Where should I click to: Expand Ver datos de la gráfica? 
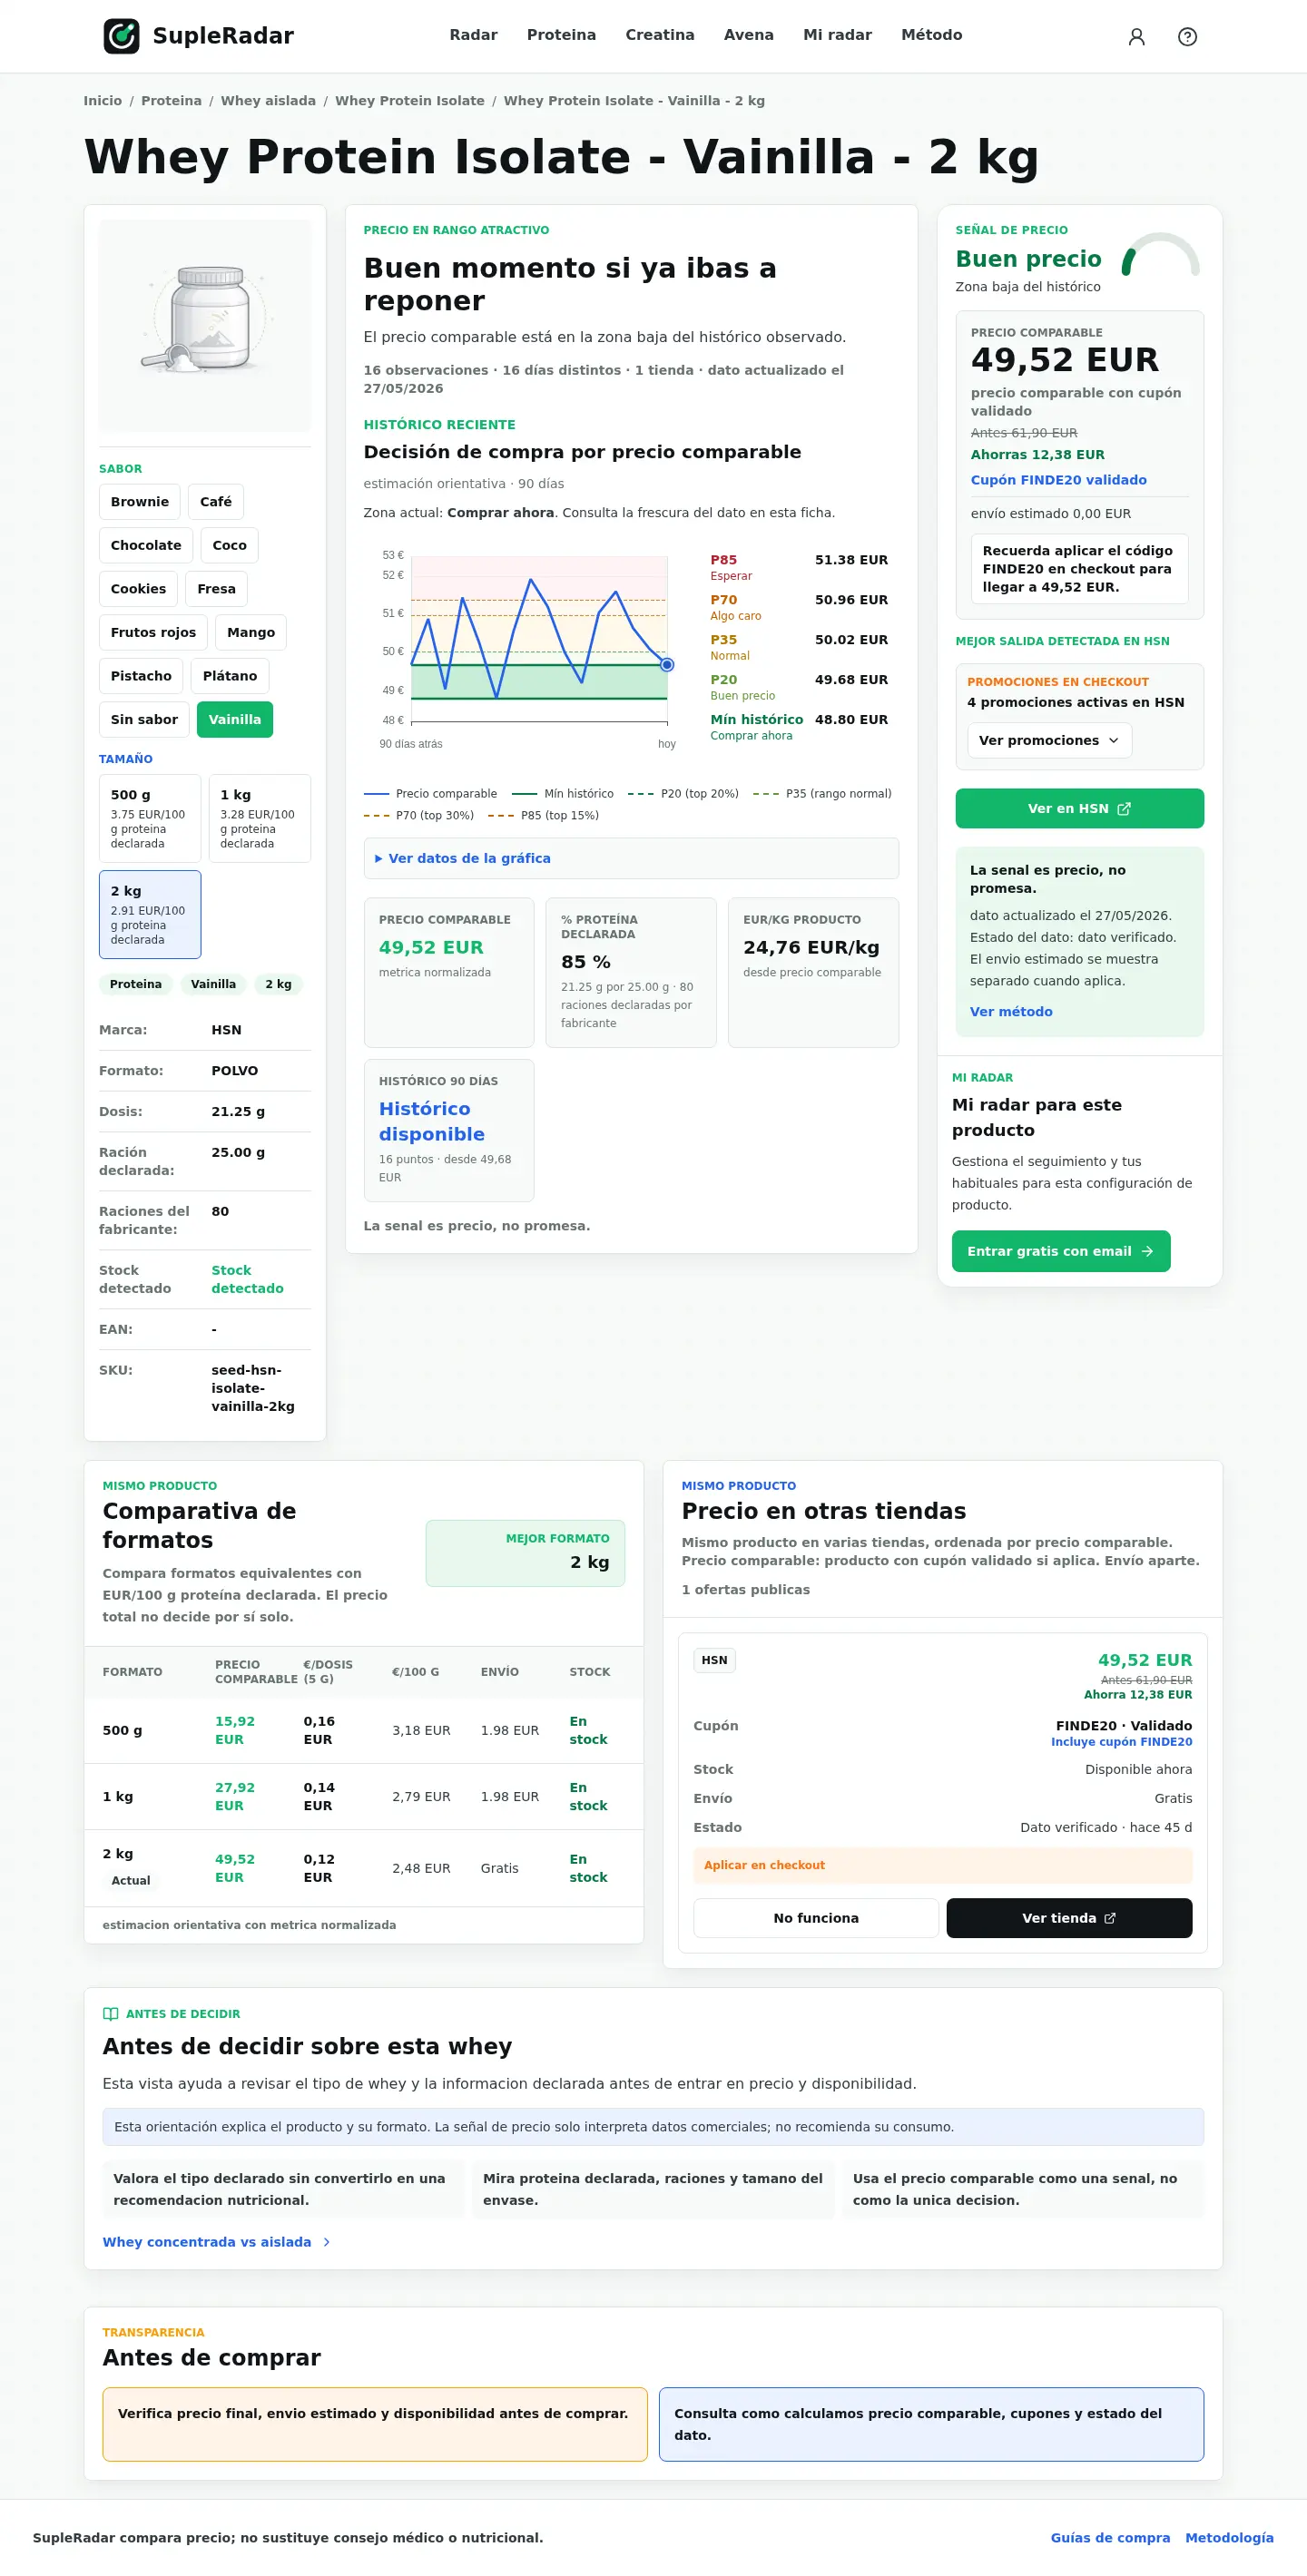pos(631,858)
